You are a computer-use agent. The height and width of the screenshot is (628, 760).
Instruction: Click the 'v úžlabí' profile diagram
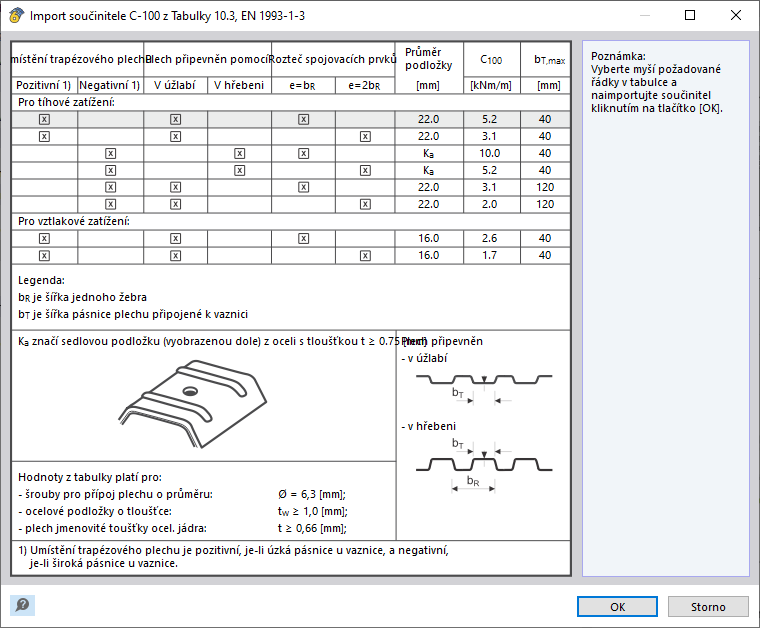(x=484, y=389)
